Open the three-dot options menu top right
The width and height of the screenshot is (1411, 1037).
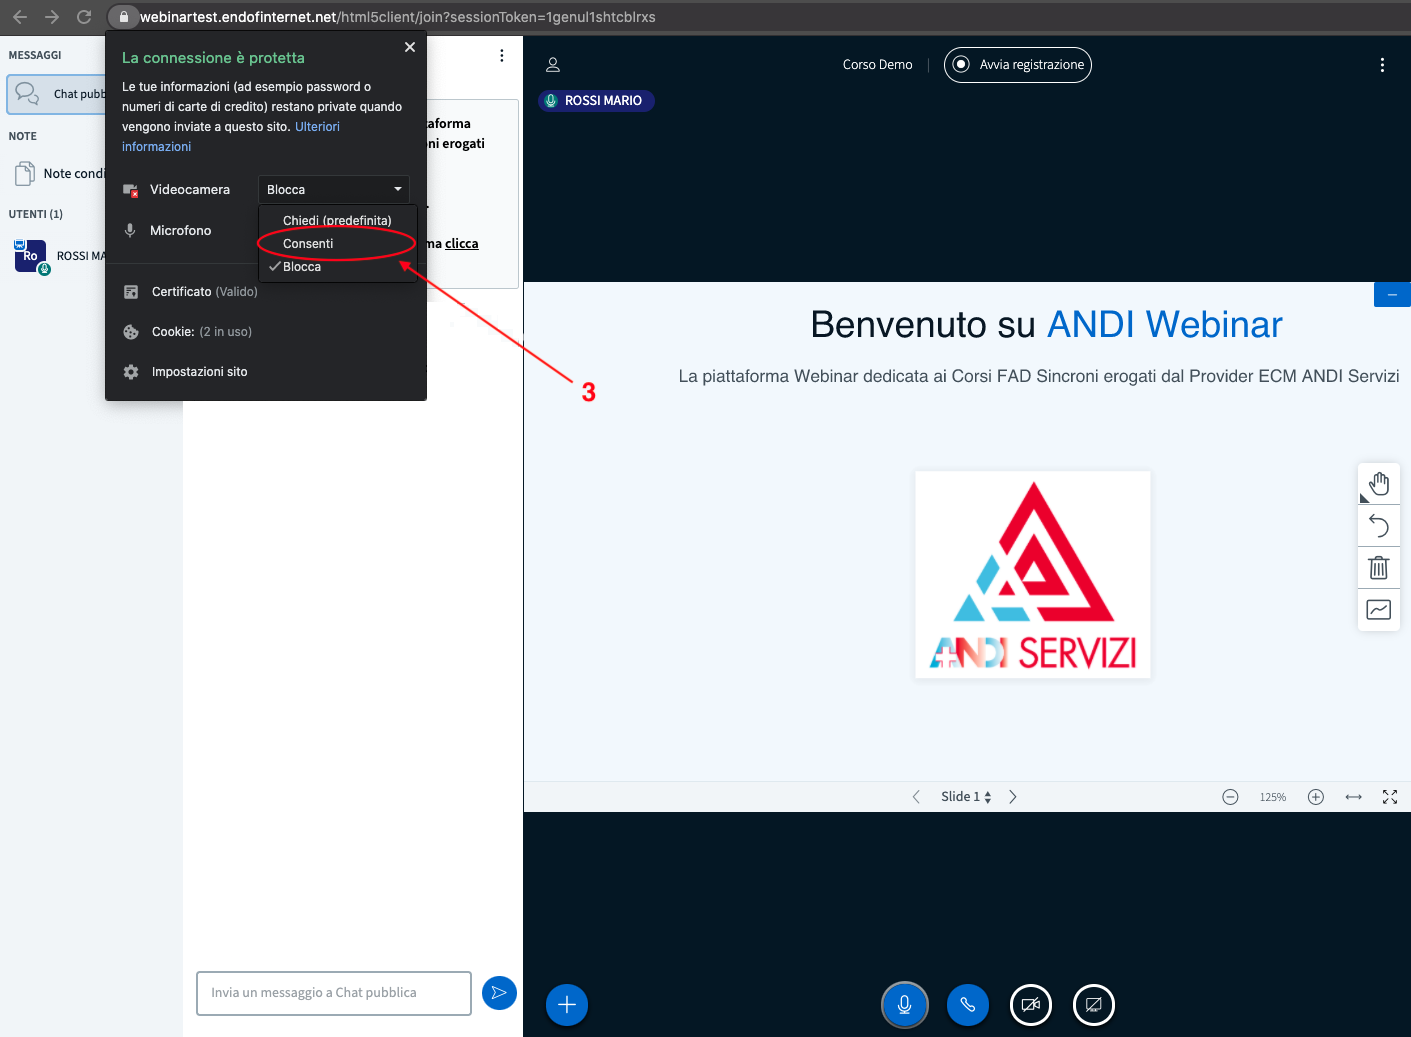coord(1382,65)
